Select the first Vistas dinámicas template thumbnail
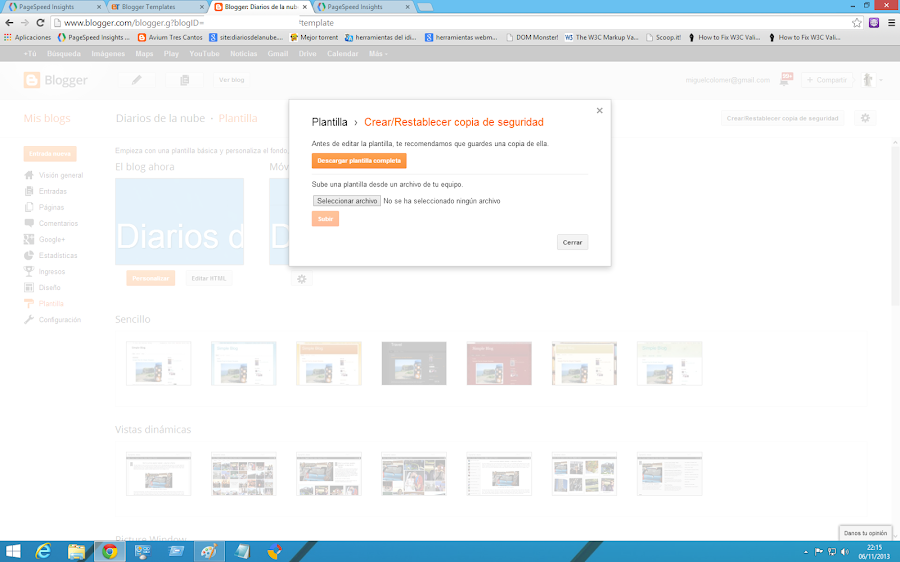The height and width of the screenshot is (562, 900). click(x=158, y=474)
